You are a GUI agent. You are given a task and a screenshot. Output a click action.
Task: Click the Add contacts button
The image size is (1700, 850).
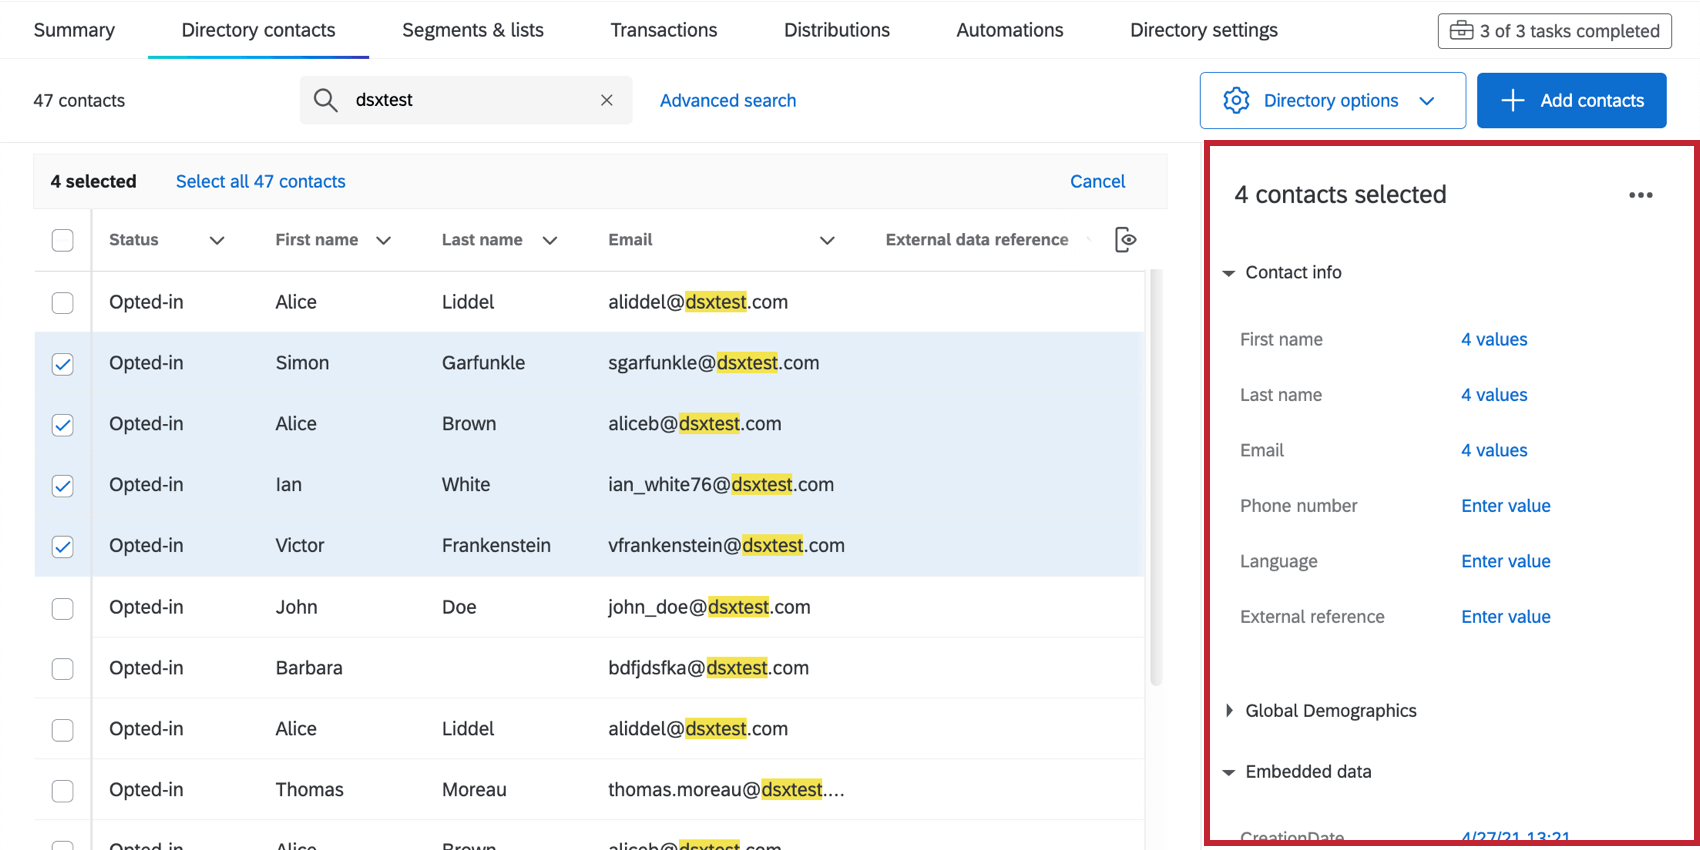pyautogui.click(x=1572, y=100)
